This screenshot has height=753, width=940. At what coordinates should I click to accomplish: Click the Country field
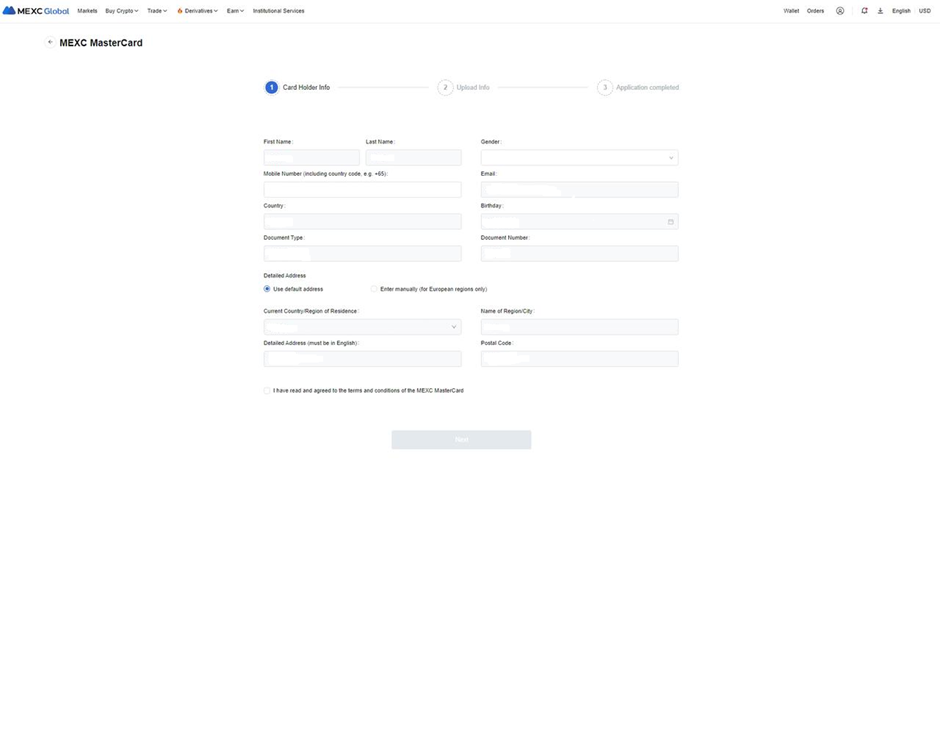point(362,221)
